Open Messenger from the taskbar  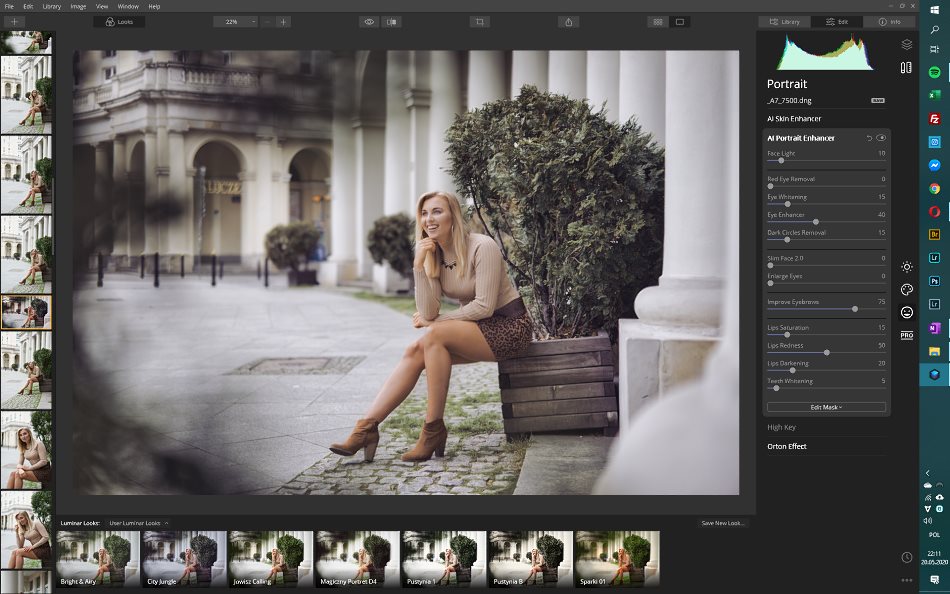934,165
